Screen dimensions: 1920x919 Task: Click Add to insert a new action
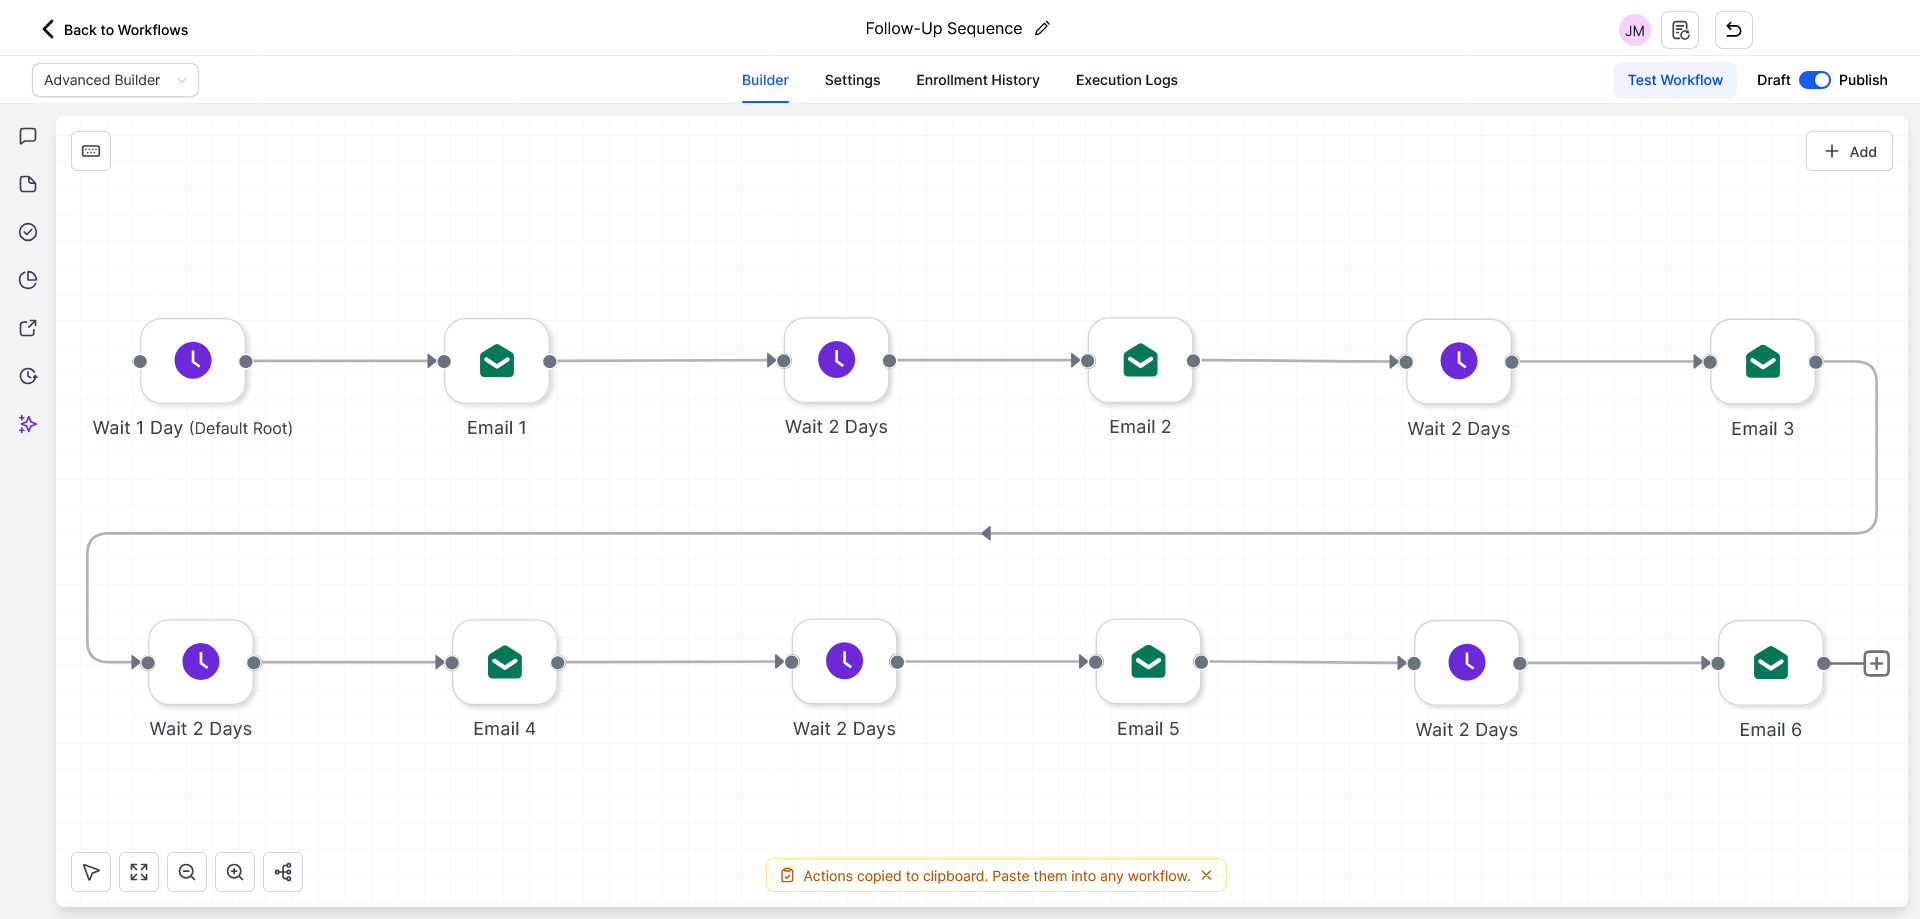coord(1849,151)
